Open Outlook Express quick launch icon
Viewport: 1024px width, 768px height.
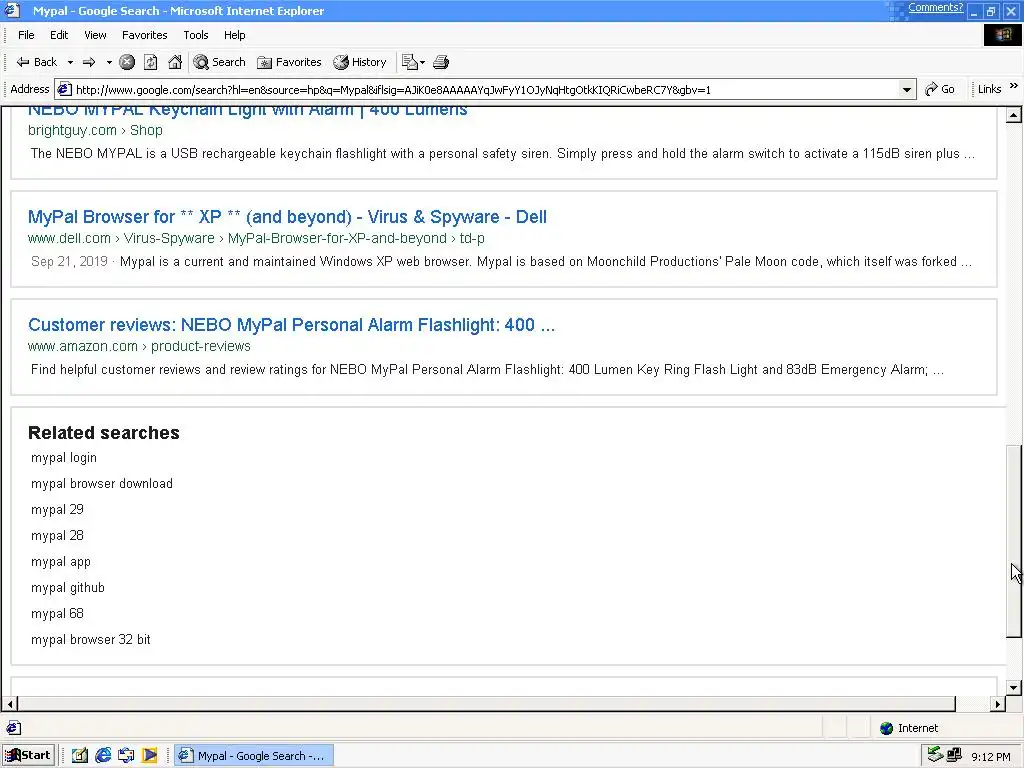click(126, 756)
